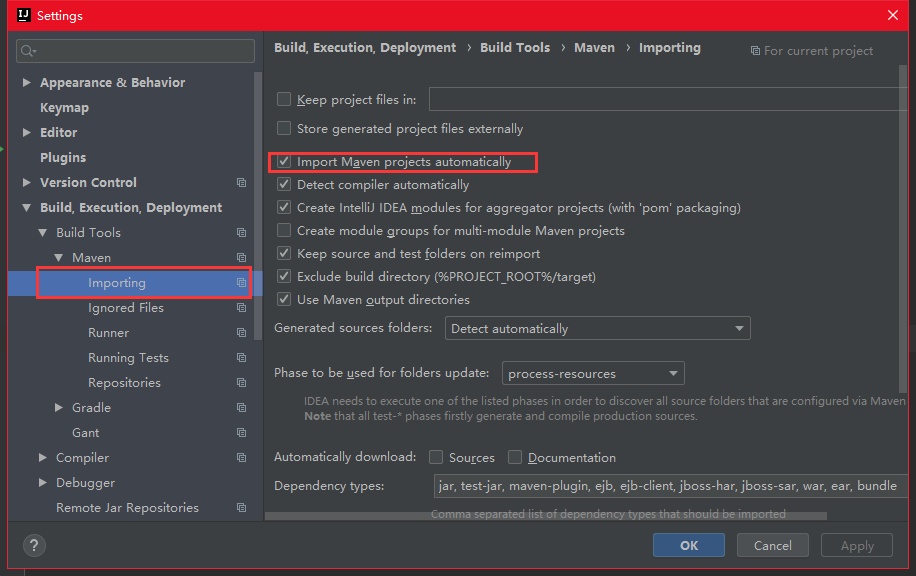Click the project-level icon beside Remote Jar Repositories

tap(241, 508)
